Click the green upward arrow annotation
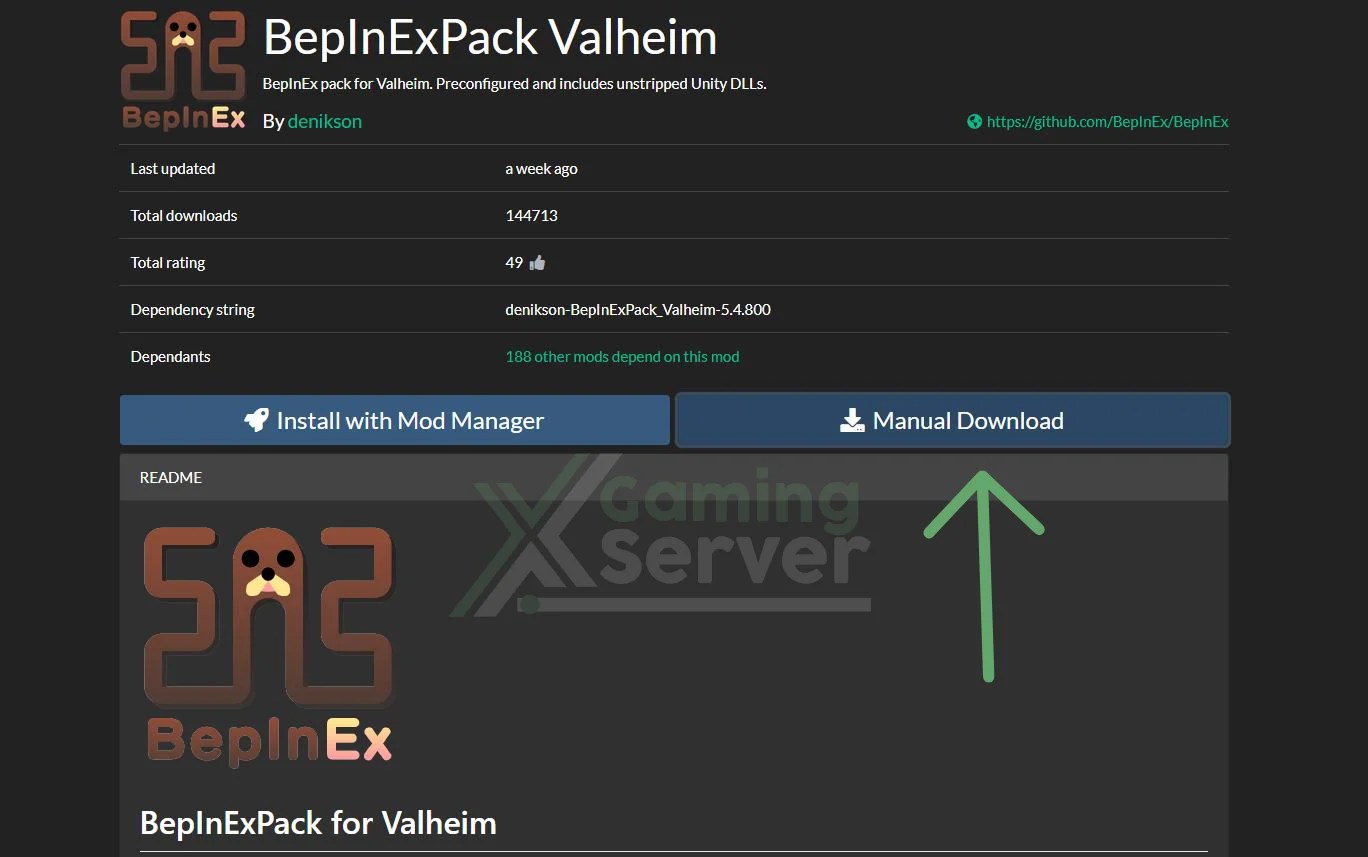The height and width of the screenshot is (857, 1368). 985,577
